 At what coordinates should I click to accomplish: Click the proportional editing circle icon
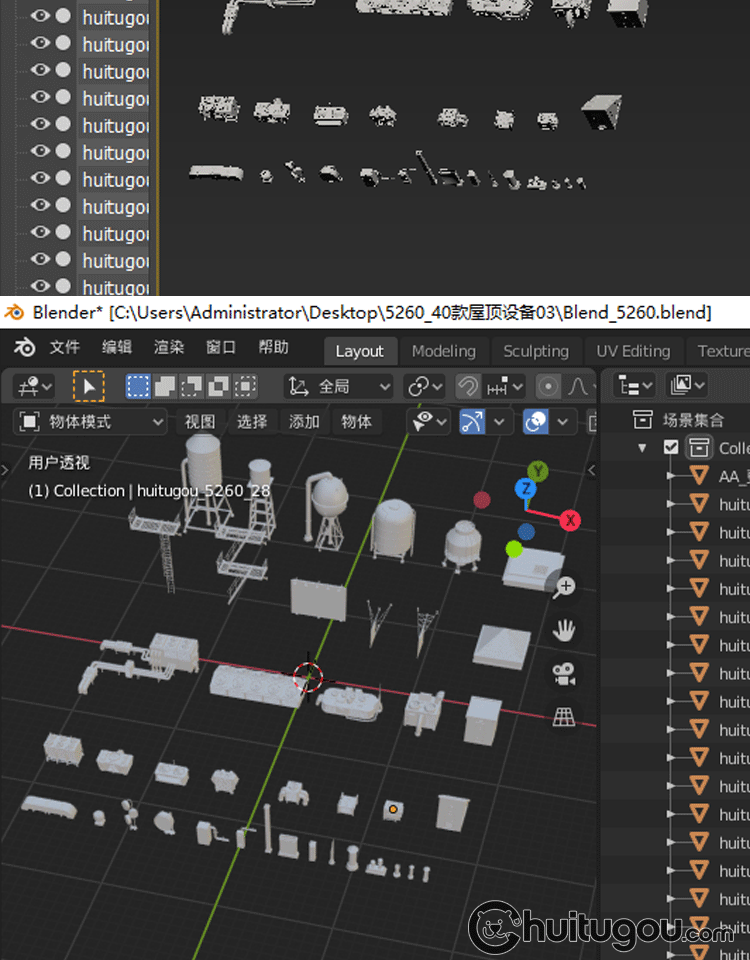coord(548,386)
